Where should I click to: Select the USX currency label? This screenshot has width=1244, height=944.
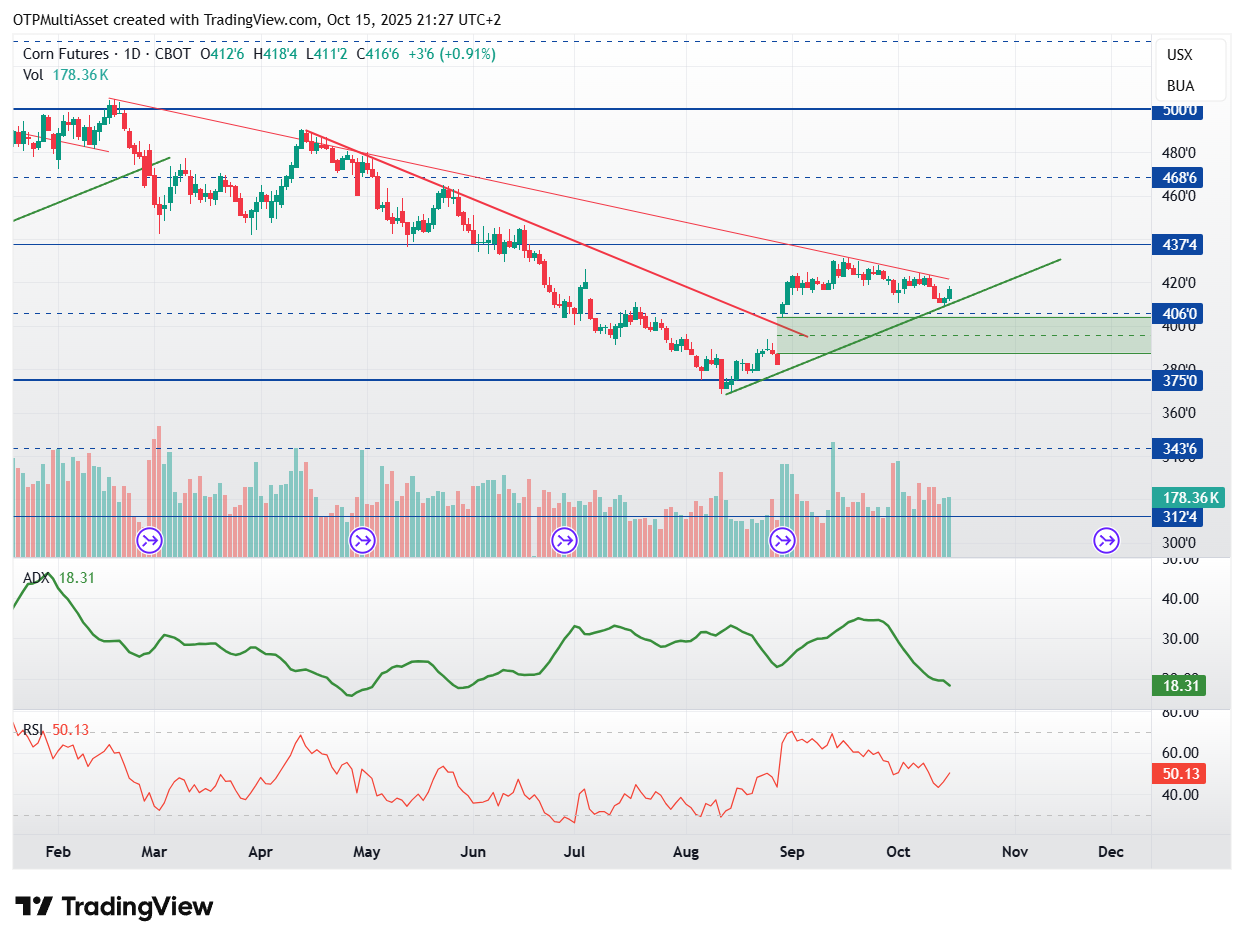click(1179, 55)
